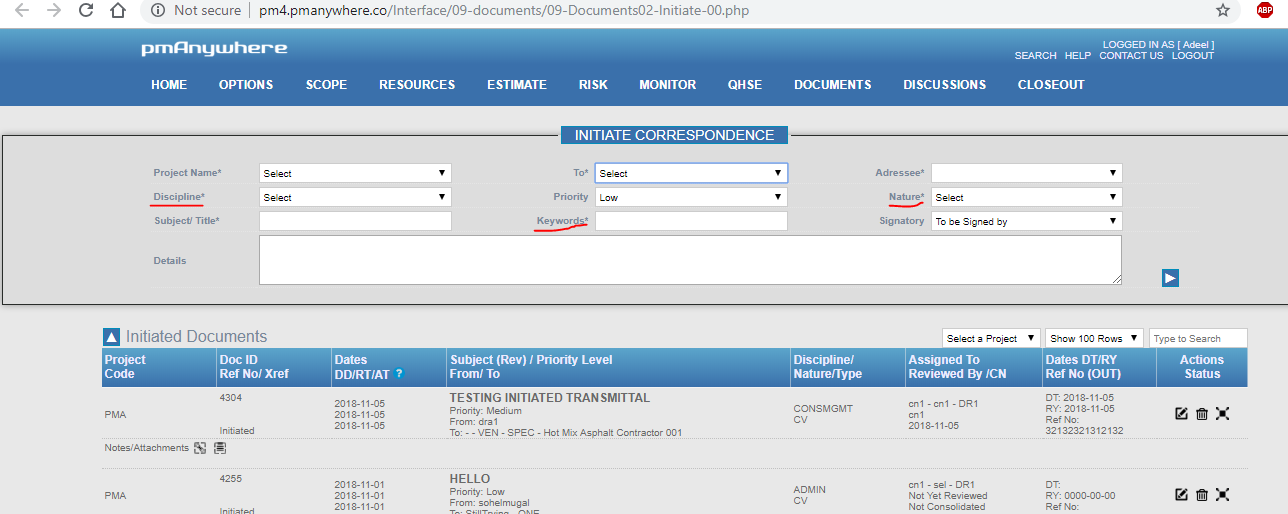Collapse the Initiated Documents section
This screenshot has width=1288, height=514.
pos(112,337)
